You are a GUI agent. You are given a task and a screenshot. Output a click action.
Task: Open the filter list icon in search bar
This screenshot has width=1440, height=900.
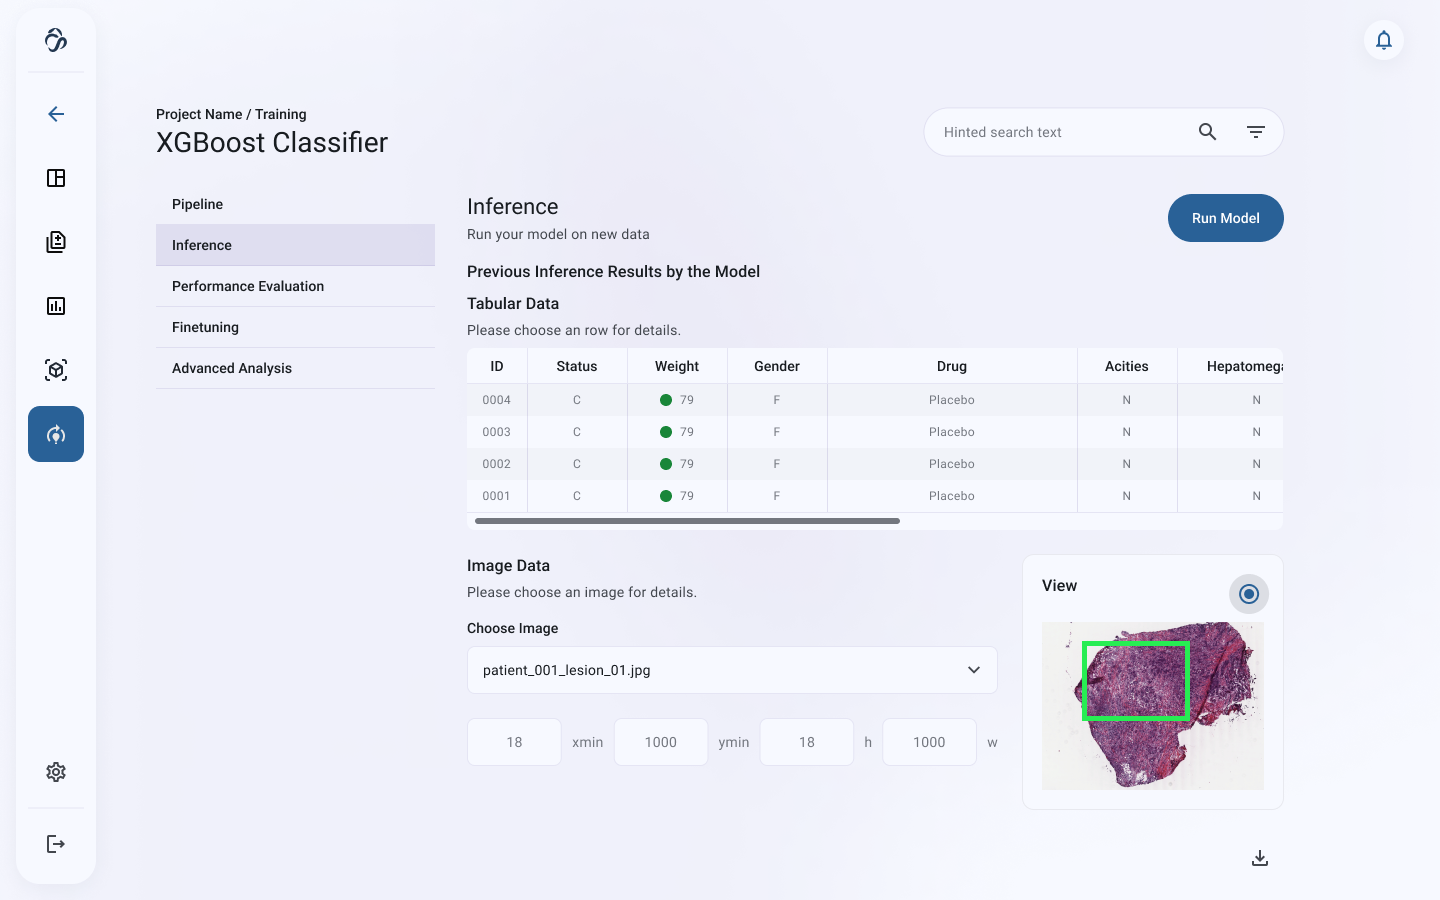pyautogui.click(x=1256, y=132)
